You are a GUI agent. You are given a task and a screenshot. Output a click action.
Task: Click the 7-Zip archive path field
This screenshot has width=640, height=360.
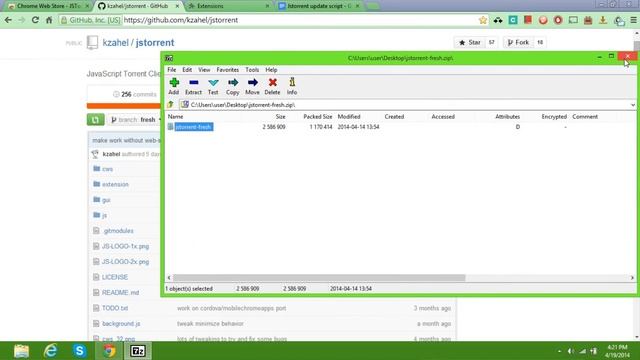pyautogui.click(x=404, y=105)
